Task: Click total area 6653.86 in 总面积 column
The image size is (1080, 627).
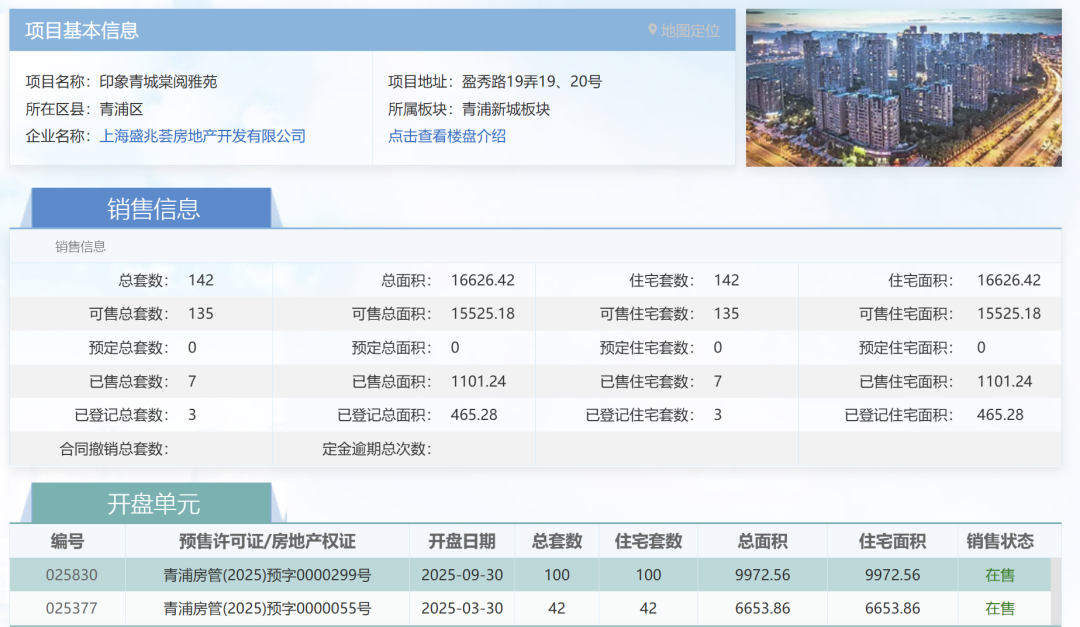Action: pos(762,609)
